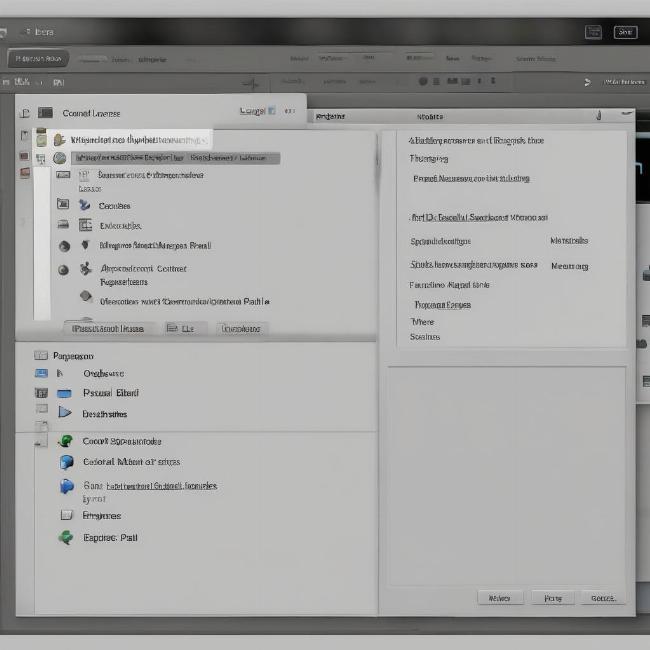650x650 pixels.
Task: Select the Ntoalce tab in the right panel header
Action: point(430,116)
